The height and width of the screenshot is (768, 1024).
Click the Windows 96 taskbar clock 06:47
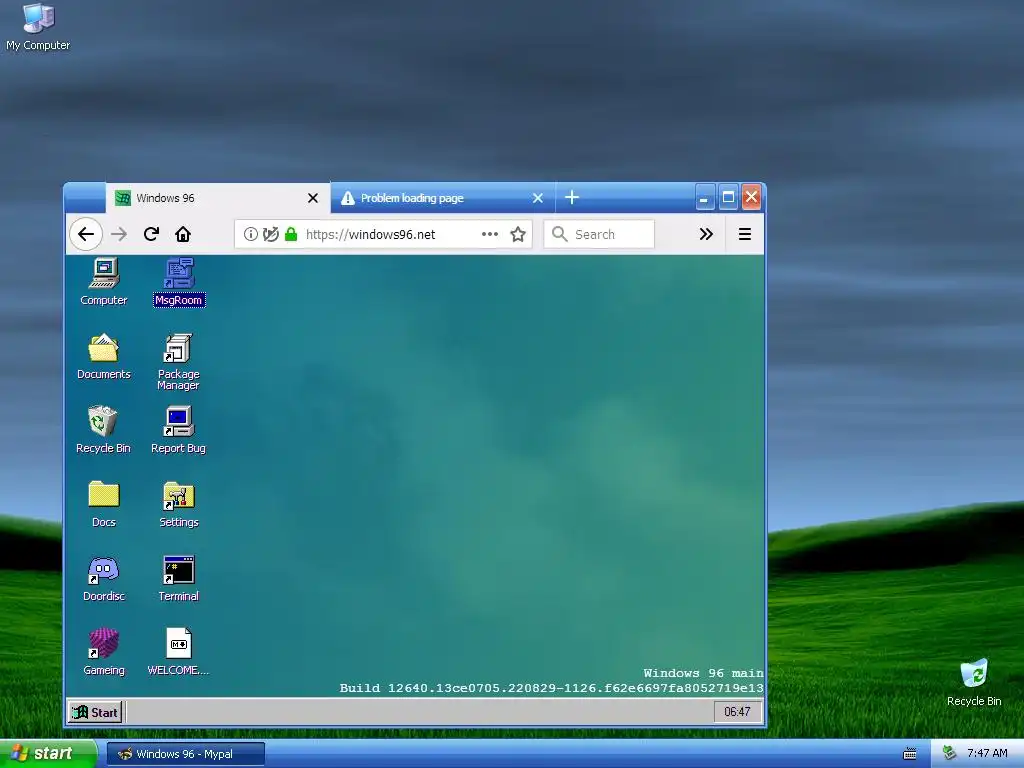coord(737,712)
